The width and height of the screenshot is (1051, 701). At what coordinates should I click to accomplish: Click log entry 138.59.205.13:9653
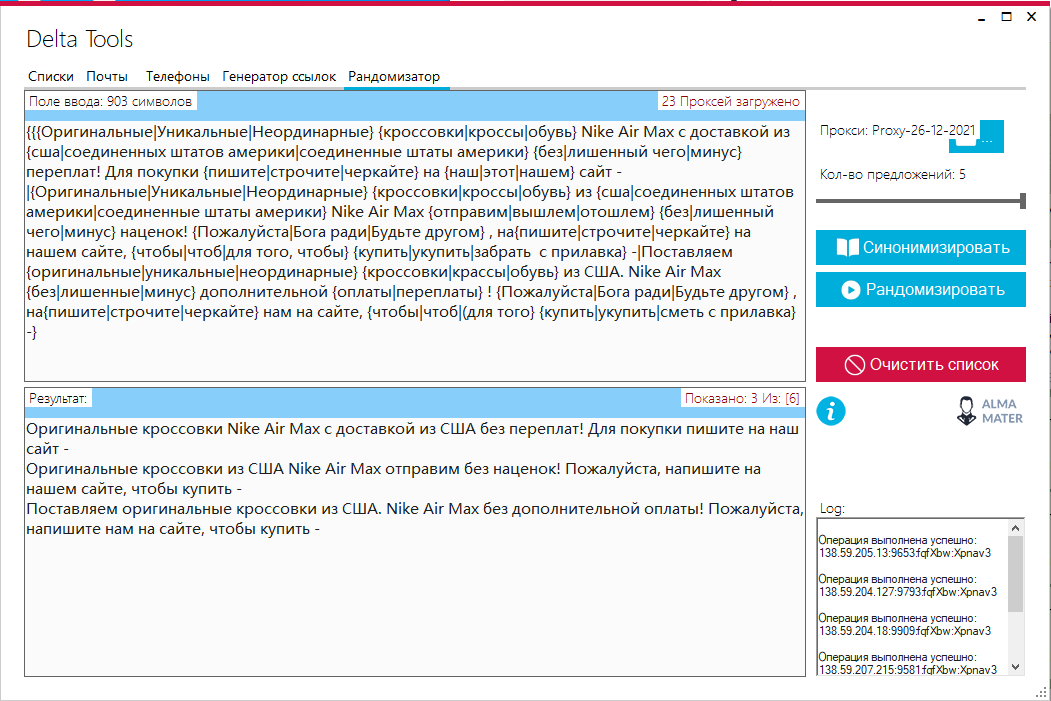(x=905, y=553)
